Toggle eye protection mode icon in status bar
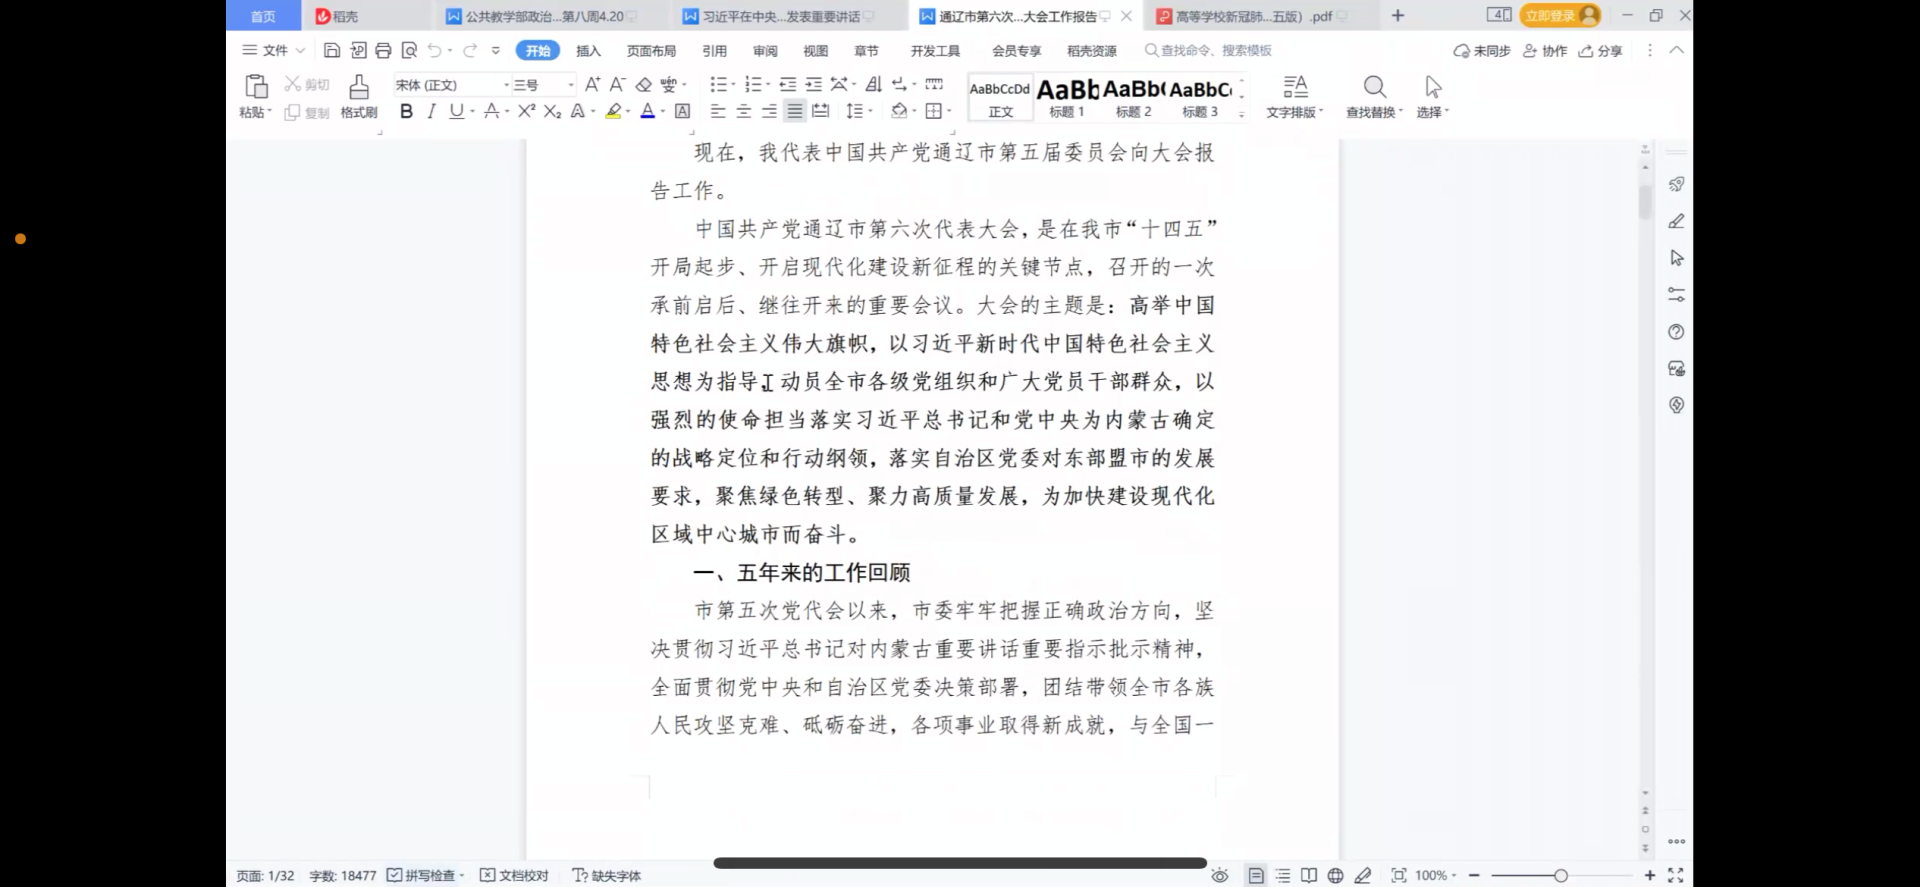1920x887 pixels. coord(1220,875)
